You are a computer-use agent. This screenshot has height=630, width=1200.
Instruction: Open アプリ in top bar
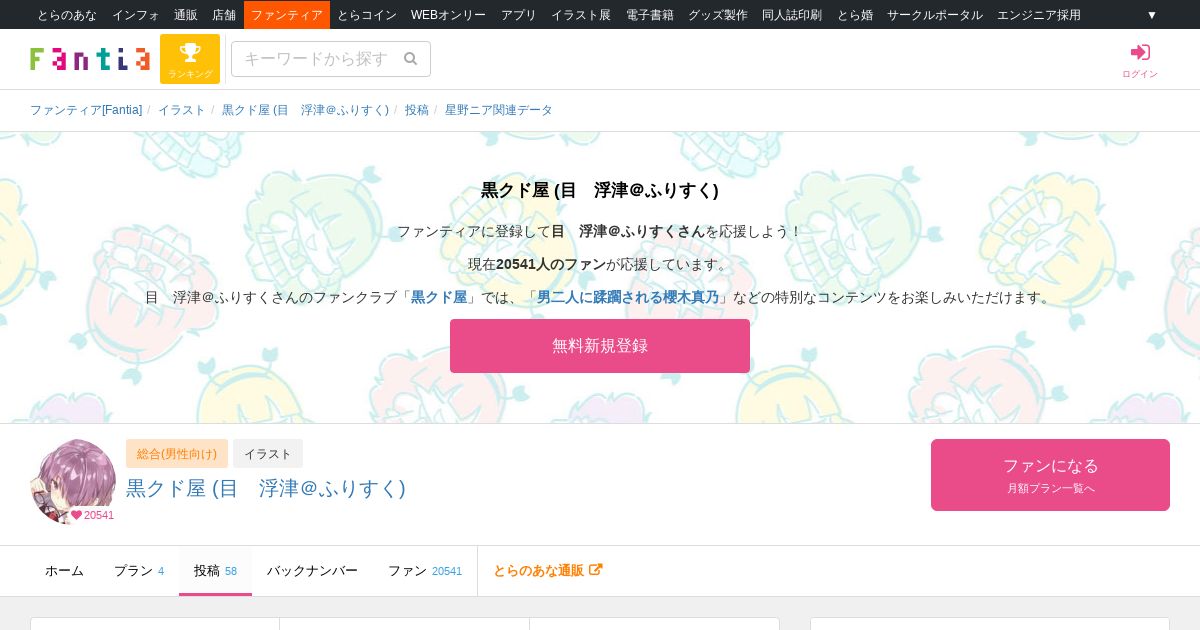pos(519,15)
